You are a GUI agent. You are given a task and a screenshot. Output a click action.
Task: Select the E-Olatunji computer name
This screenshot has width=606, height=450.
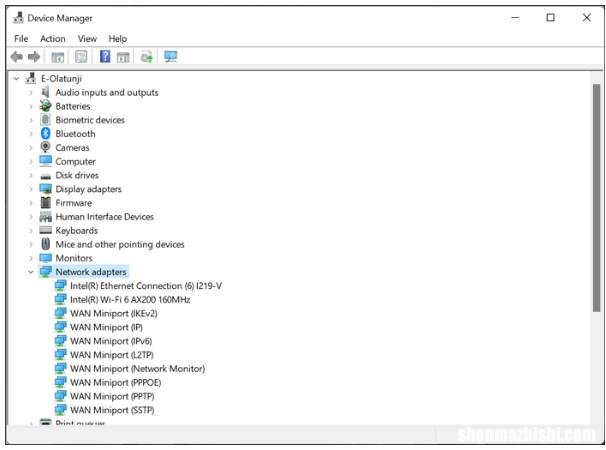(x=61, y=78)
